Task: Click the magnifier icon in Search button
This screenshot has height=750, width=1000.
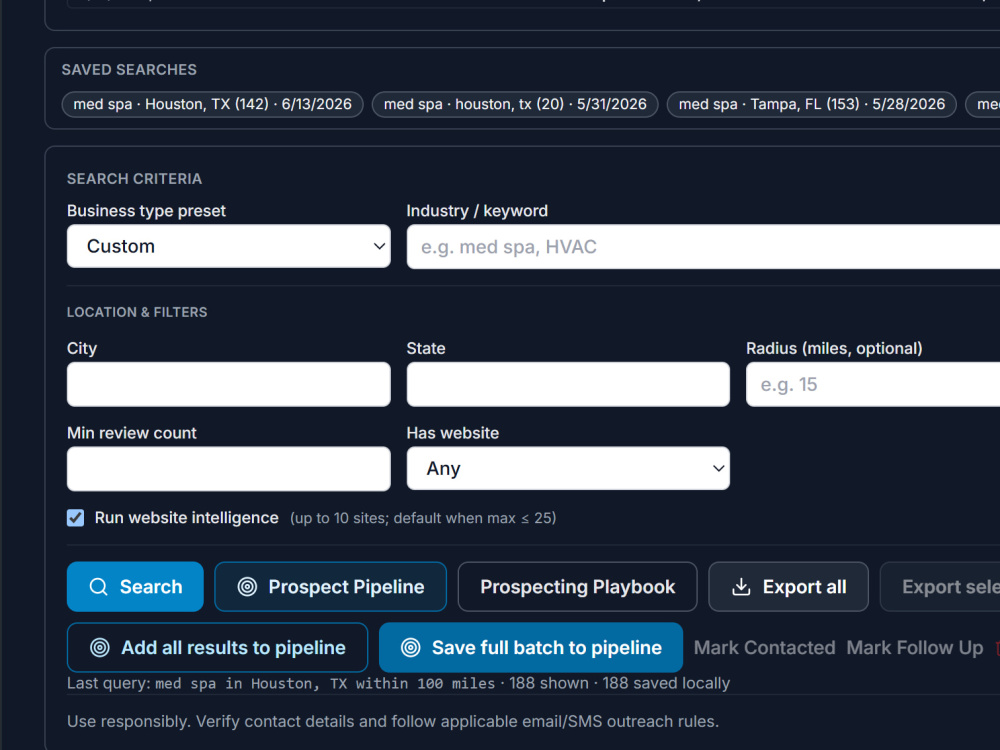Action: click(98, 587)
